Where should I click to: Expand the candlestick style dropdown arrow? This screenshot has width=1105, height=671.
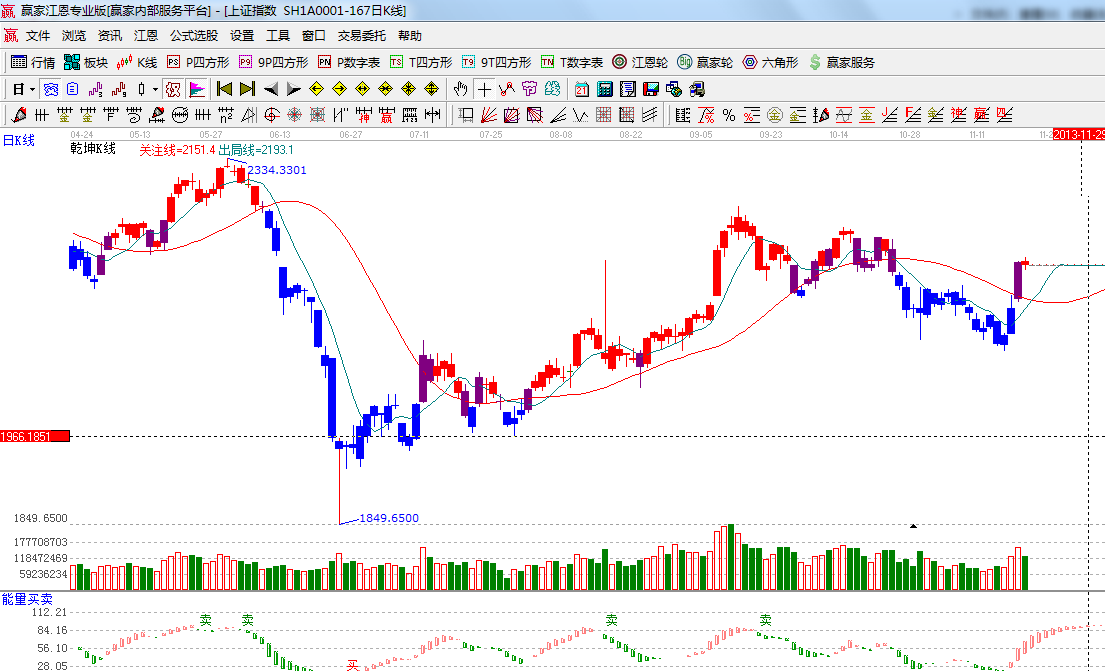(155, 89)
